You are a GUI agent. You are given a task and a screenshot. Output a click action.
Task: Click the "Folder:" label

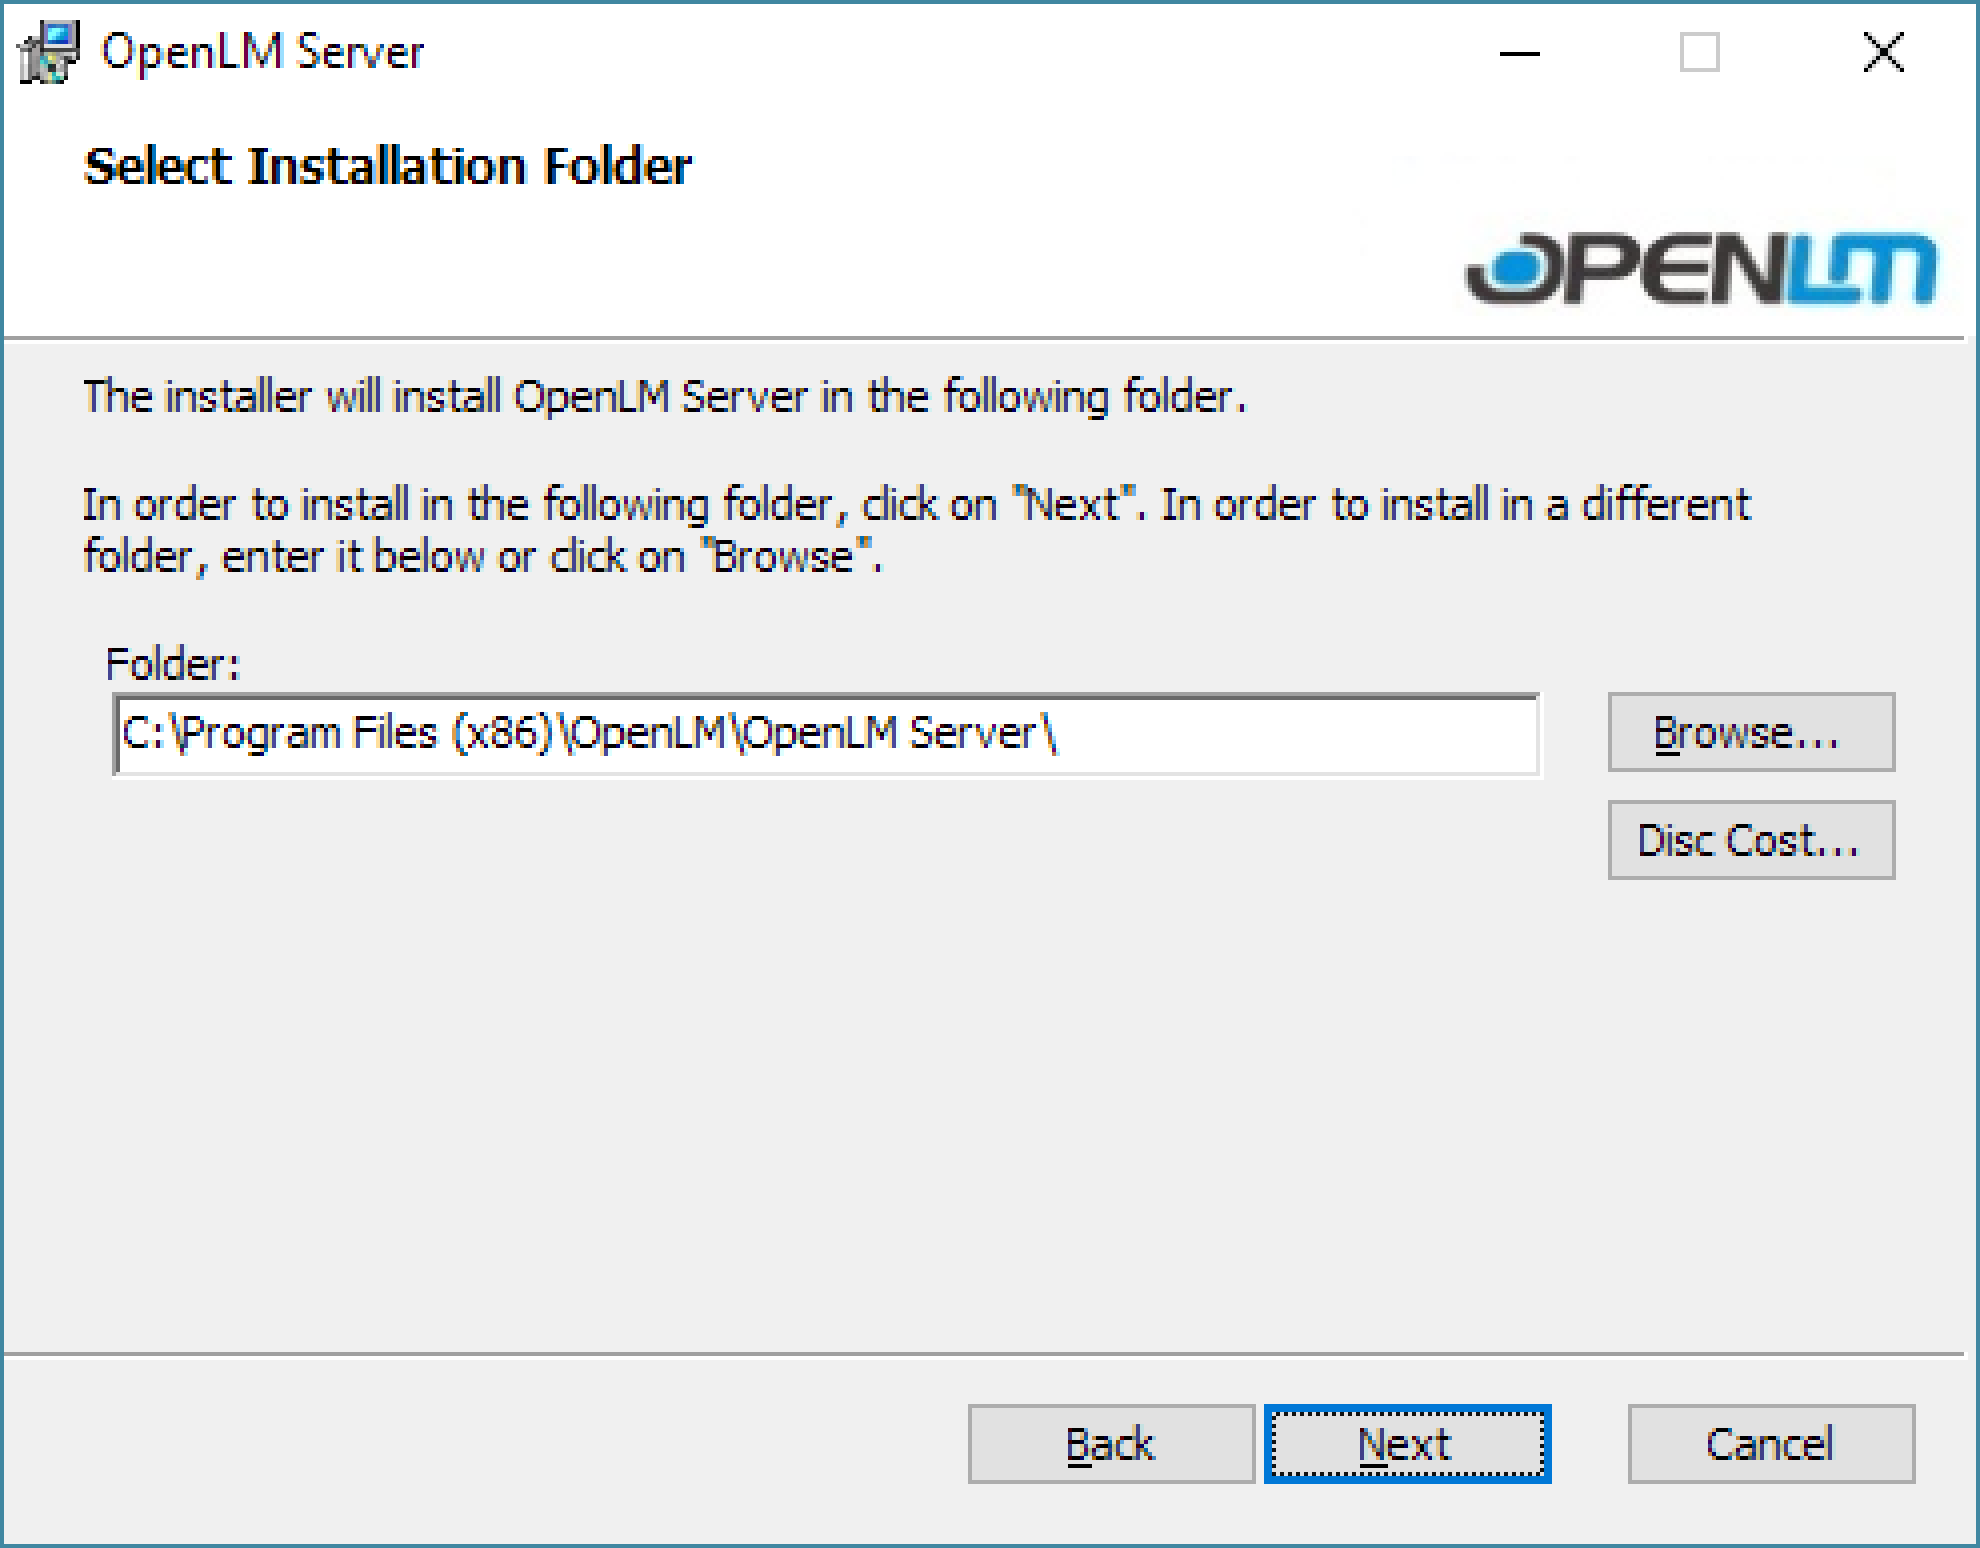173,664
